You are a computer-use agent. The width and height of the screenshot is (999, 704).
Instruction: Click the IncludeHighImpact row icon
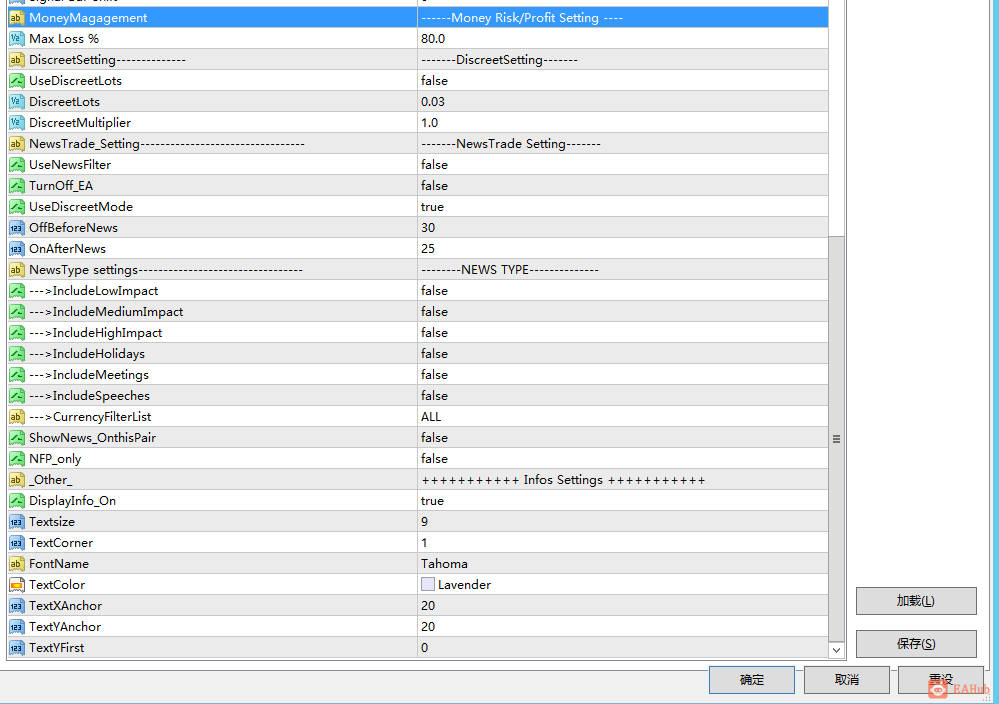tap(17, 333)
